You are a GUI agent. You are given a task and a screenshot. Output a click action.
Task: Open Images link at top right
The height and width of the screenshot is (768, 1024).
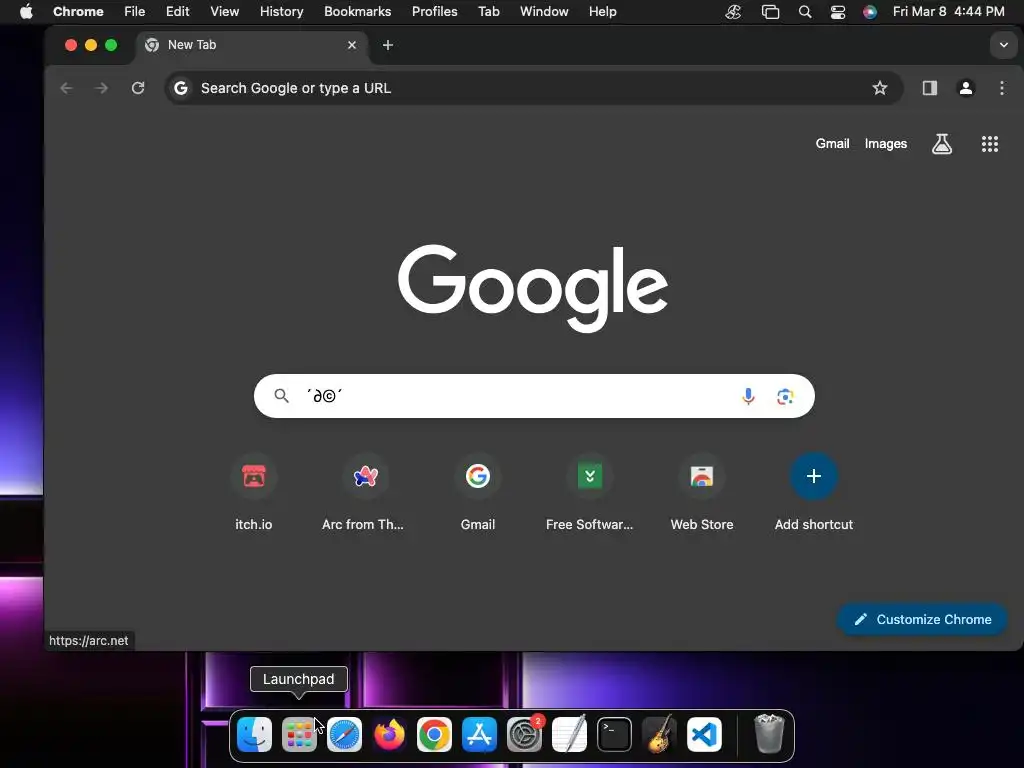coord(886,144)
